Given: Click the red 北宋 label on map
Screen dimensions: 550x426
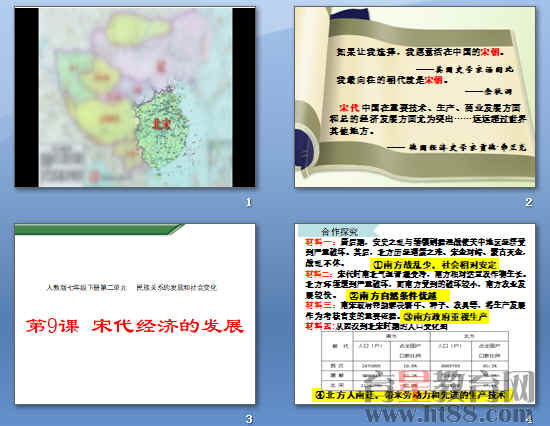Looking at the screenshot, I should point(161,124).
